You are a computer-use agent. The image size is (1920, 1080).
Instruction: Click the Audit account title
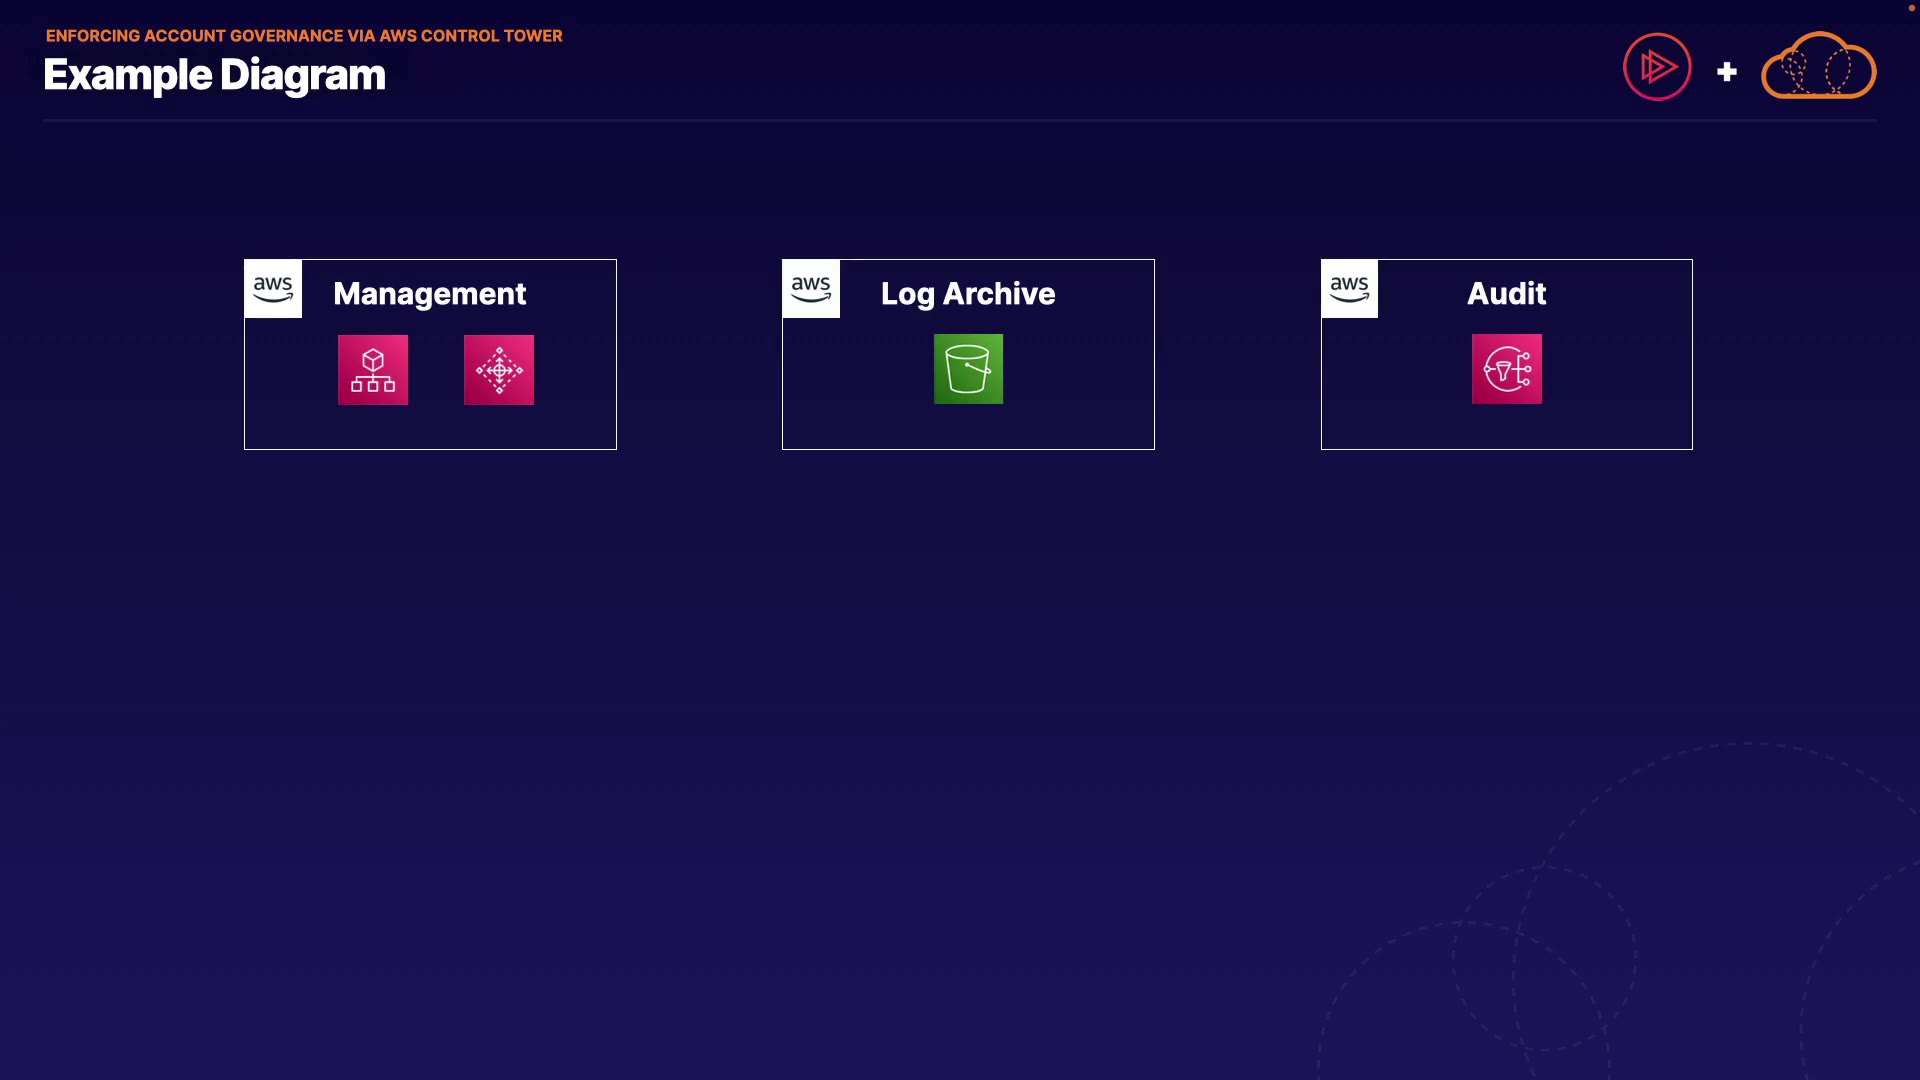click(1506, 294)
